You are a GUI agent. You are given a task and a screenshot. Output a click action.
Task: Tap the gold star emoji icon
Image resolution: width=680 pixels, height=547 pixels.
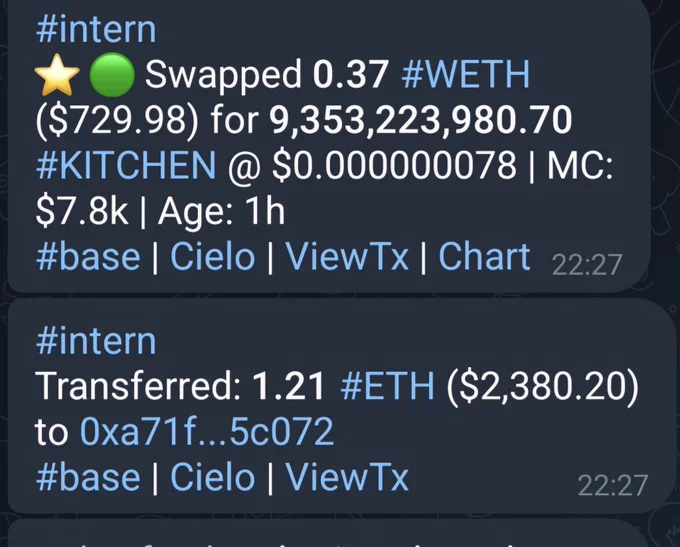click(x=57, y=75)
